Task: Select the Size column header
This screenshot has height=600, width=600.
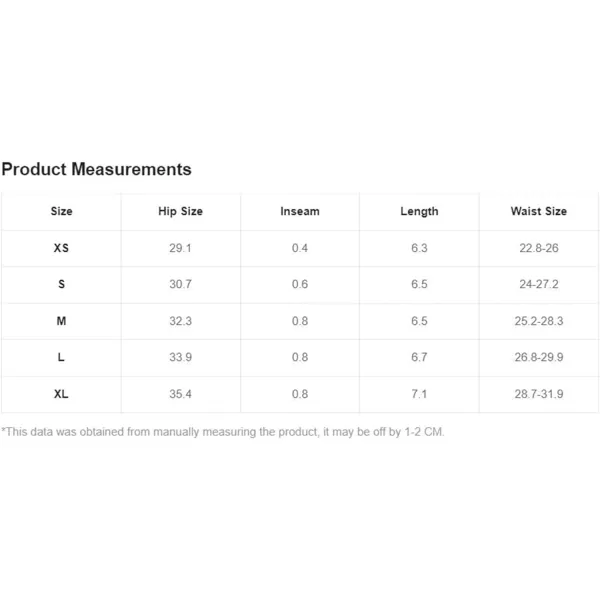Action: tap(61, 211)
